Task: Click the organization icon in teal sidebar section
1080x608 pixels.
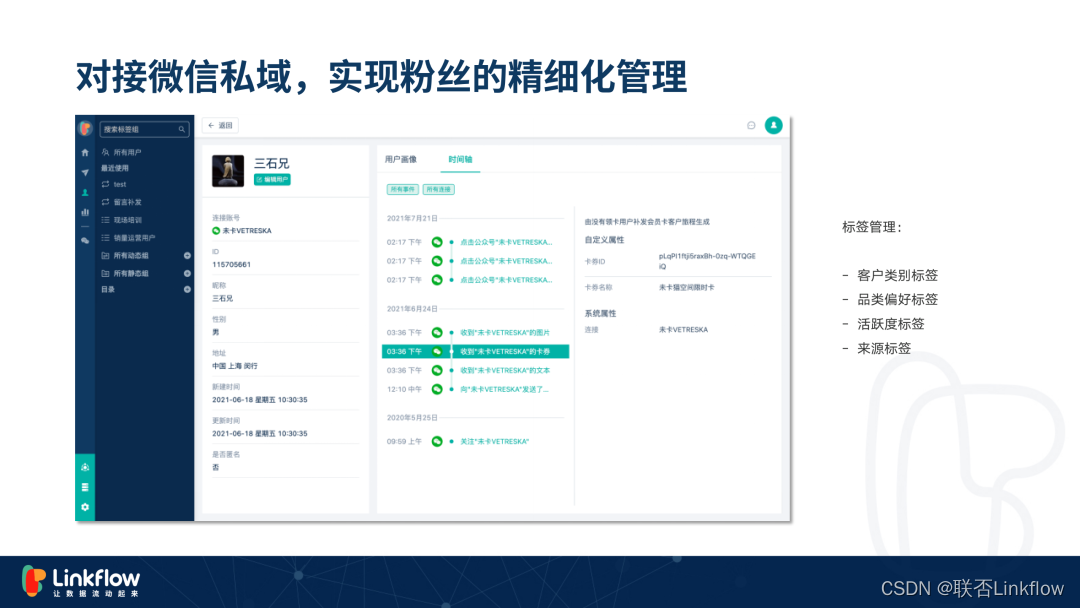Action: coord(85,467)
